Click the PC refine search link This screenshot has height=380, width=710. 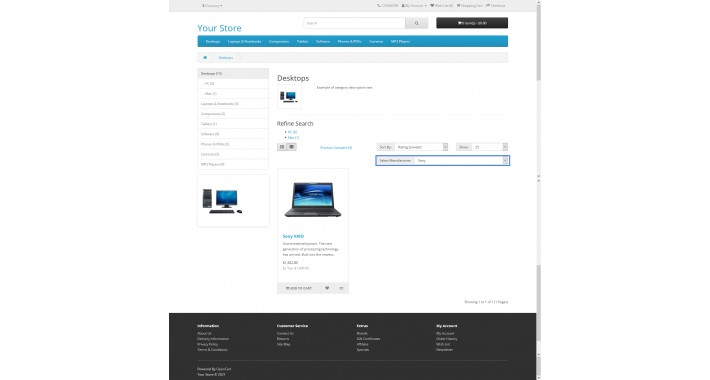(292, 132)
